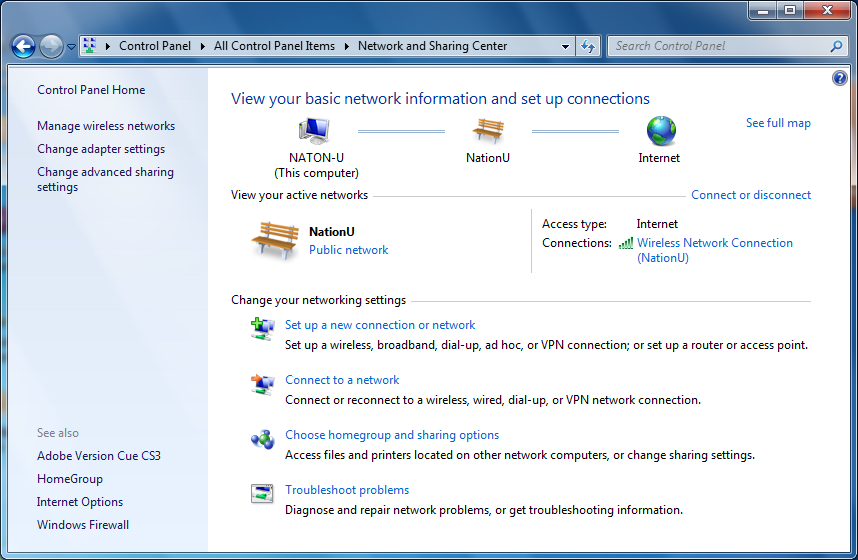Expand arrow after All Control Panel Items
This screenshot has width=858, height=560.
coord(347,46)
